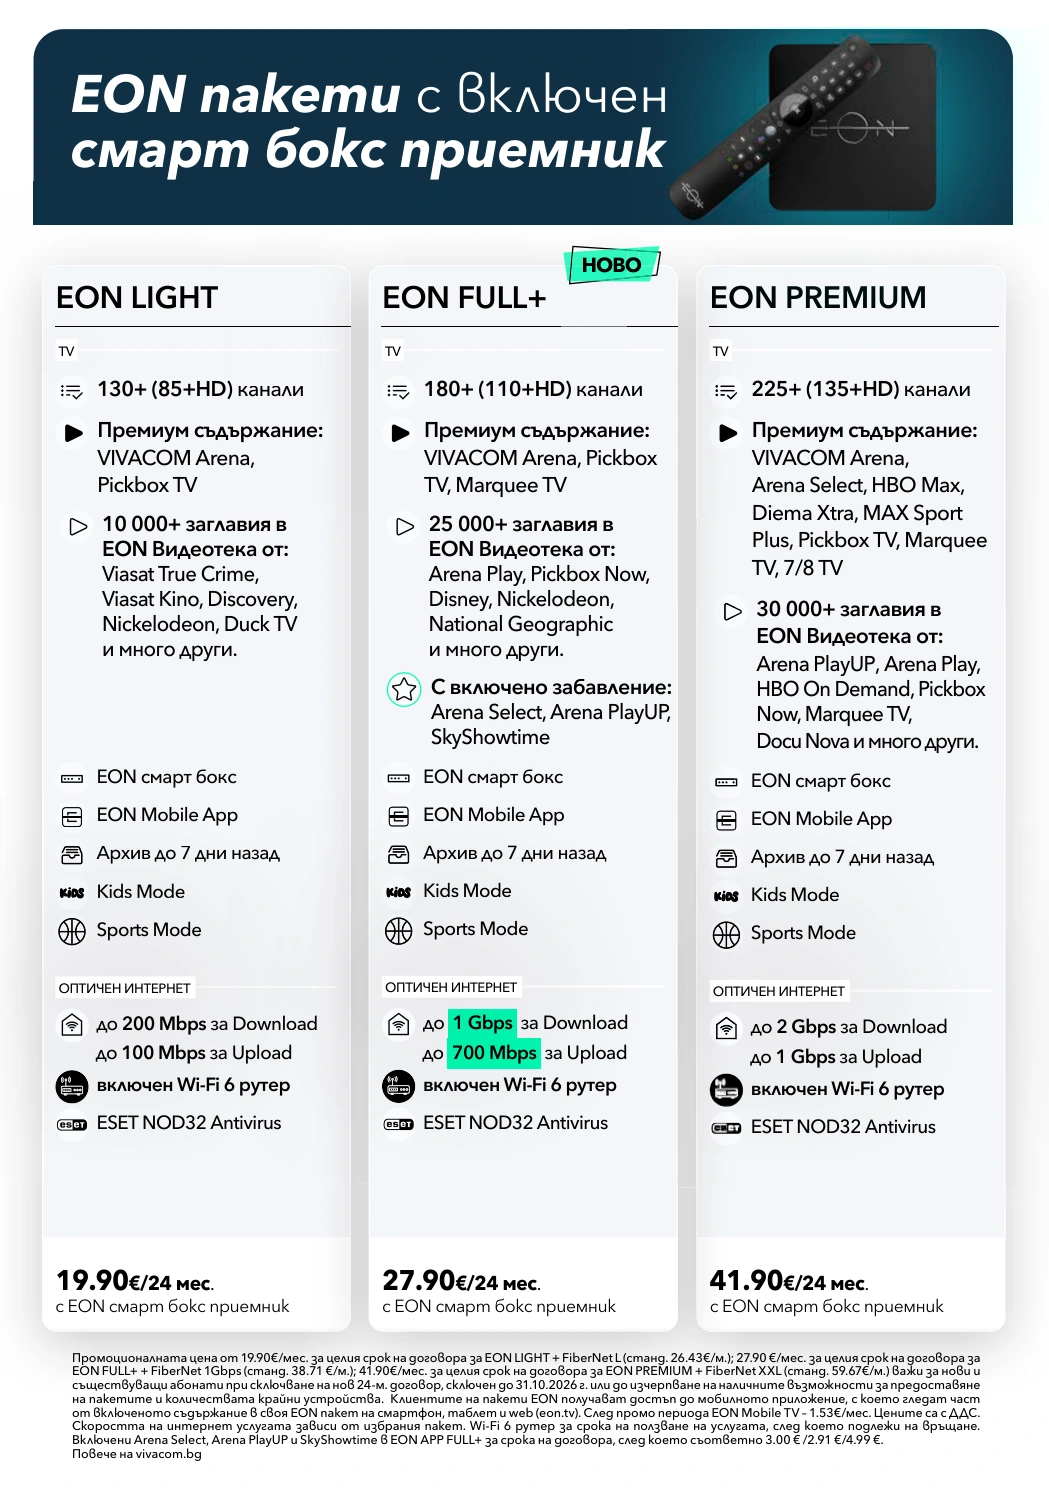Click the green НОВО badge
Screen dimensions: 1049x1489
pos(612,265)
